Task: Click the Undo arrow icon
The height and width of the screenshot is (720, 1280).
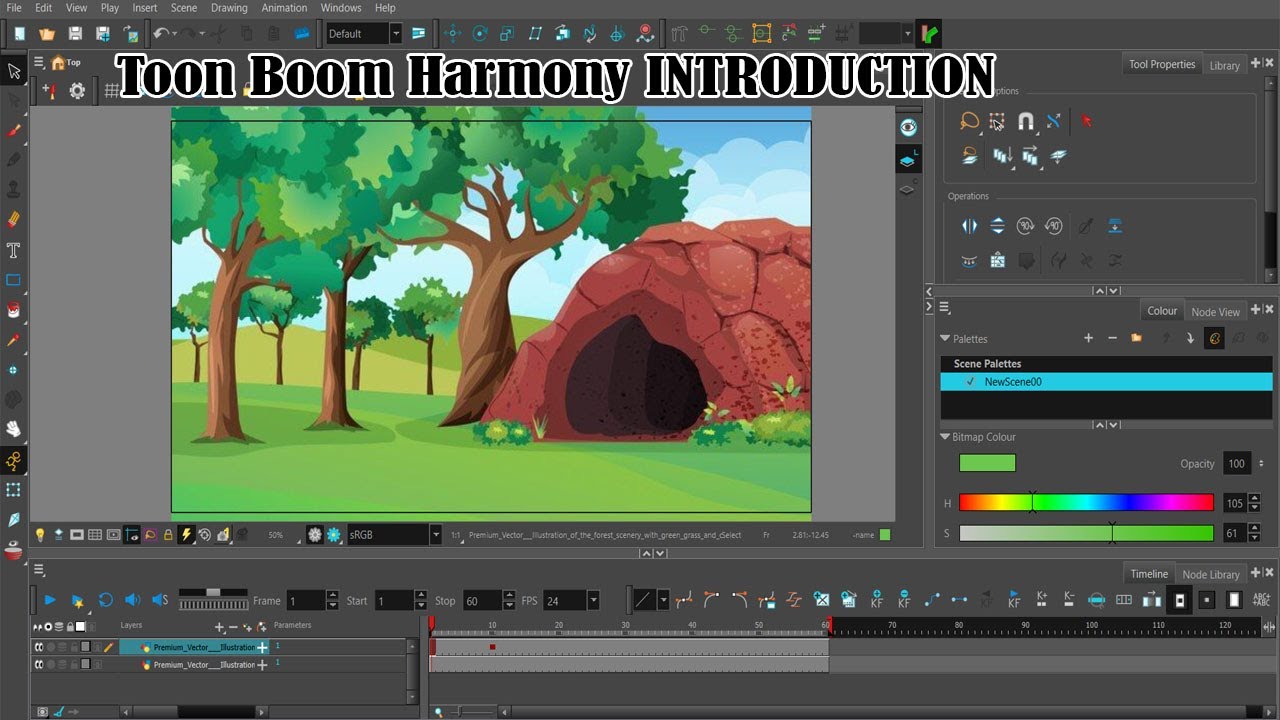Action: 161,33
